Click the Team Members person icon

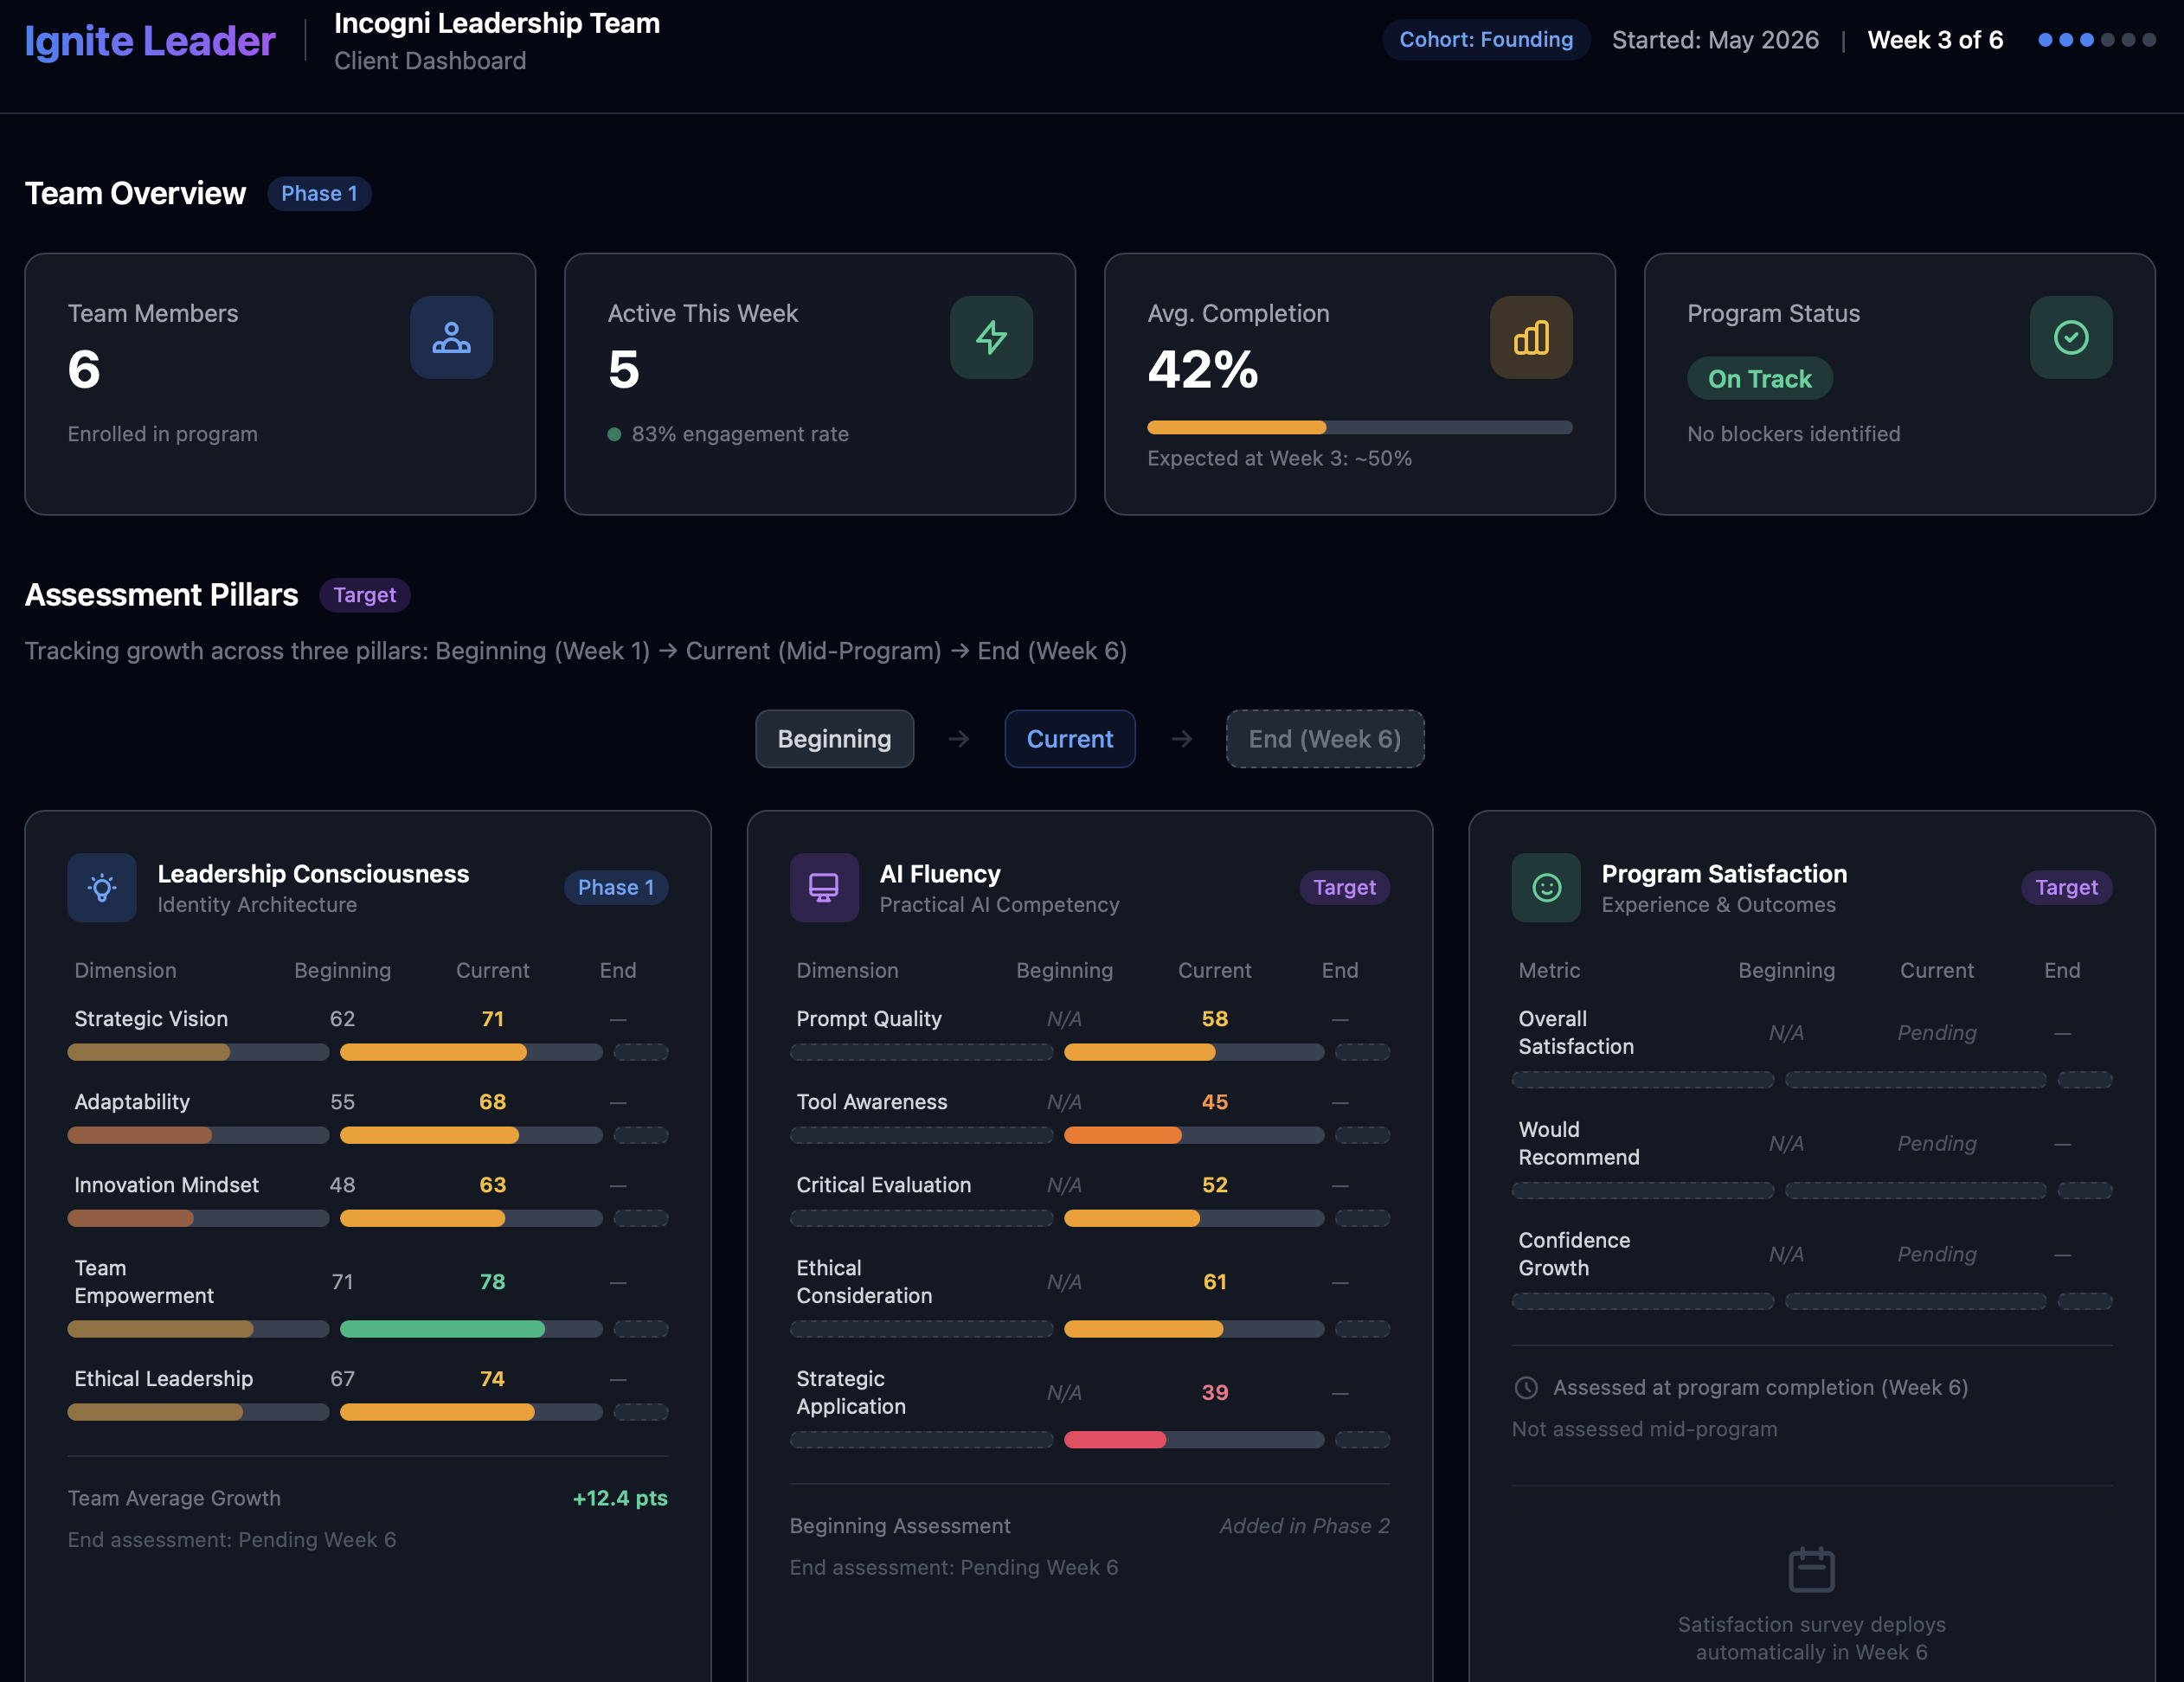[x=451, y=338]
